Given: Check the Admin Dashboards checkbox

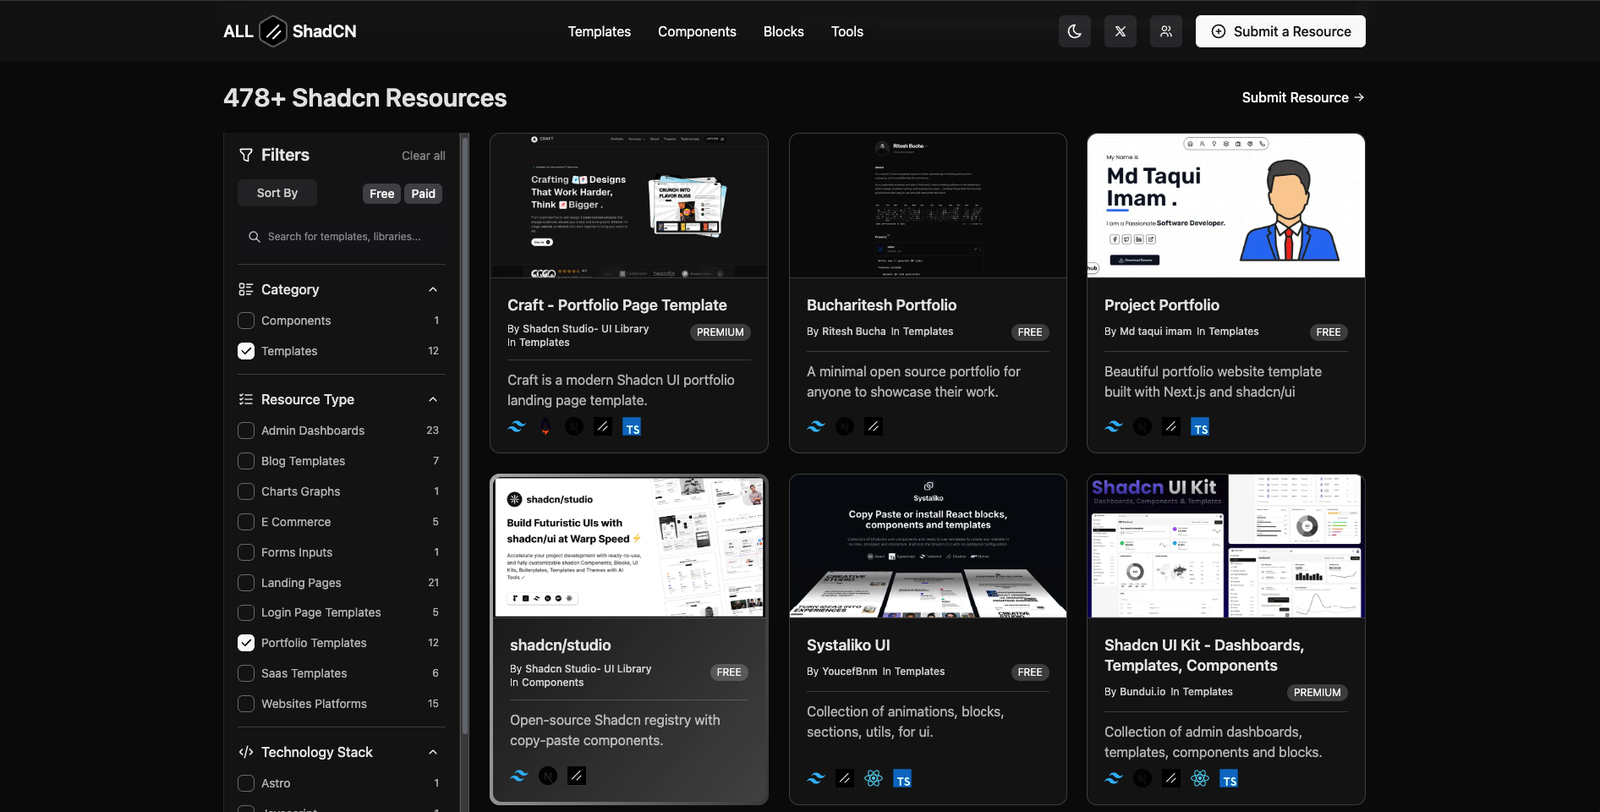Looking at the screenshot, I should [x=246, y=431].
